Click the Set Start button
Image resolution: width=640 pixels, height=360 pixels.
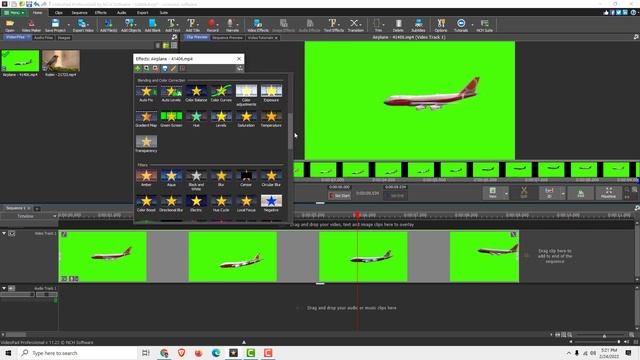click(340, 196)
